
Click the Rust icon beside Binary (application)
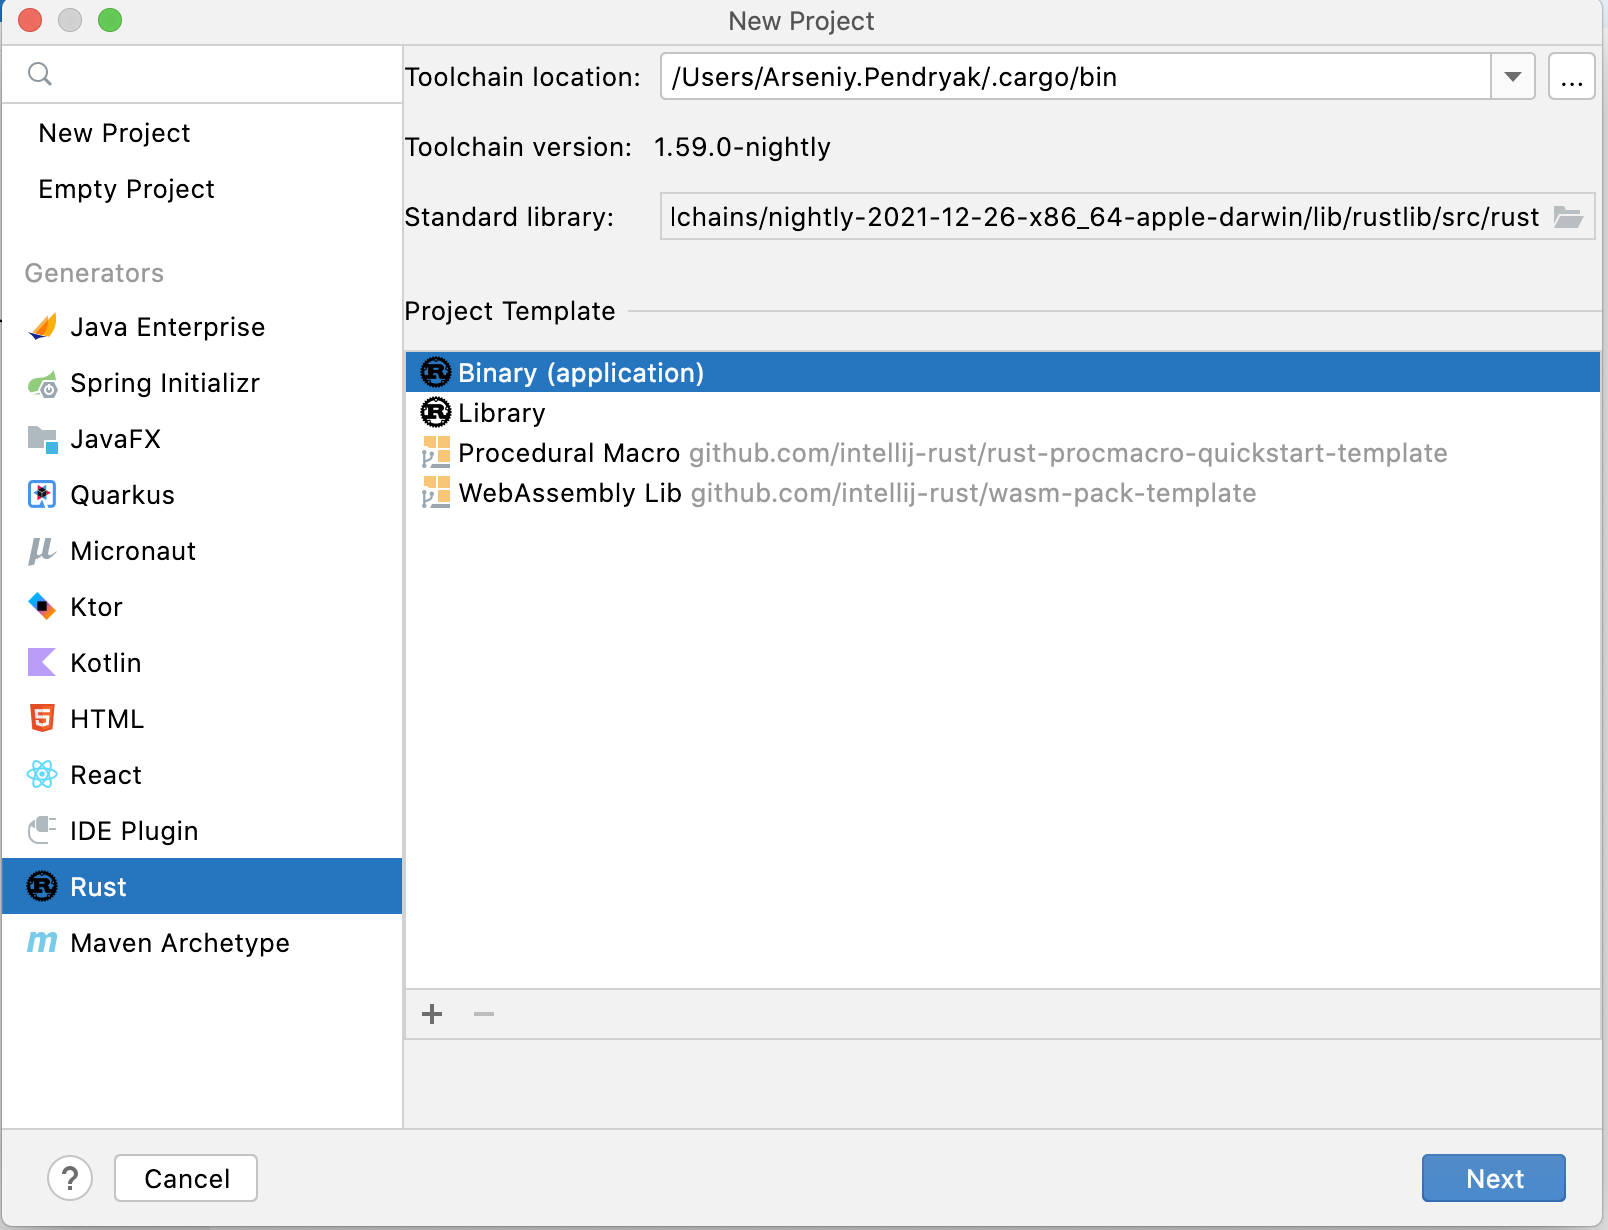(x=436, y=373)
